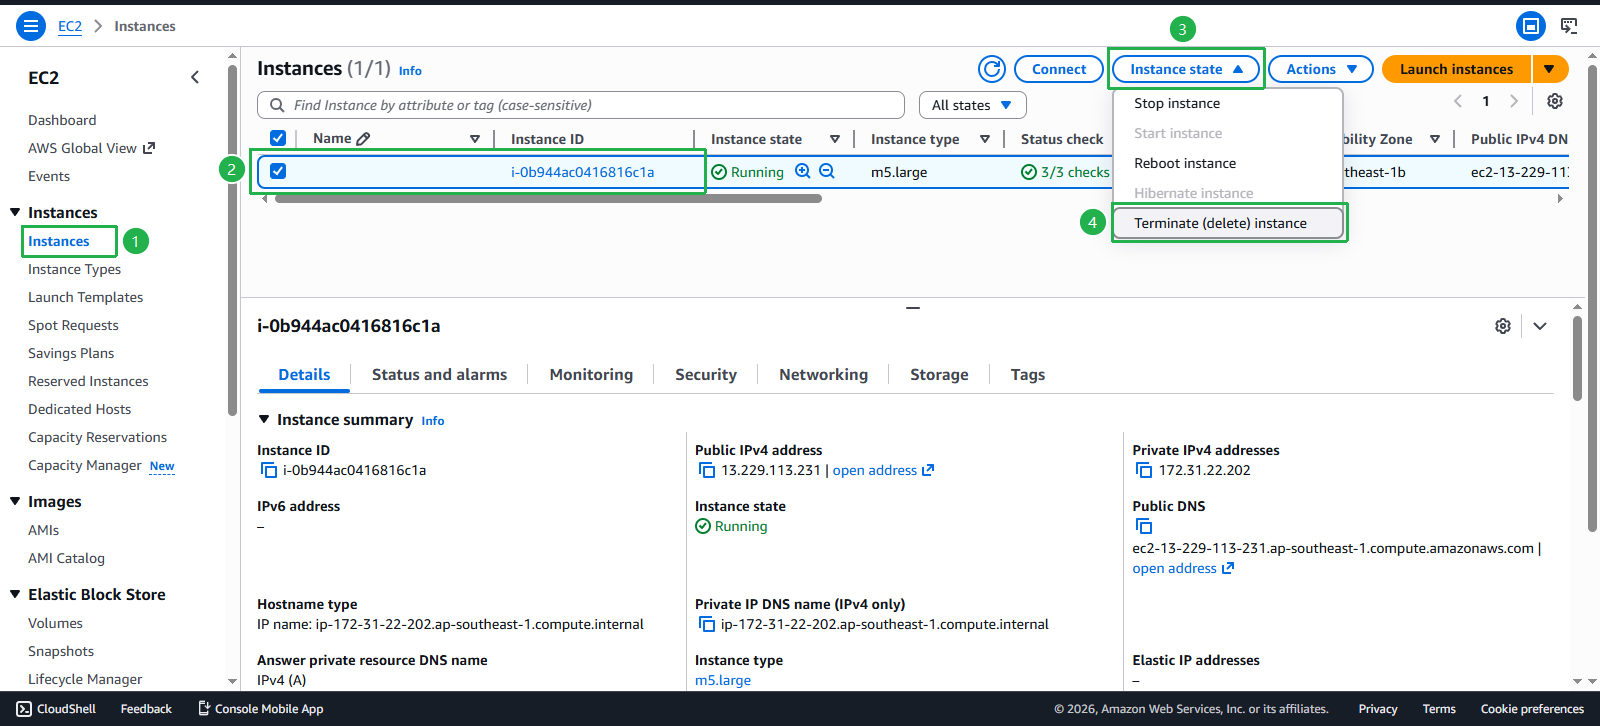Uncheck instance i-0b944ac0416816c1a row checkbox
Image resolution: width=1600 pixels, height=726 pixels.
[278, 171]
